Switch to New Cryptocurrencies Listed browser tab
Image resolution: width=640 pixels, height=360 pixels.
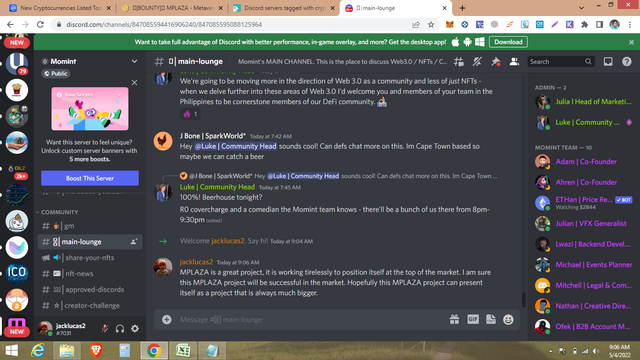click(x=60, y=8)
